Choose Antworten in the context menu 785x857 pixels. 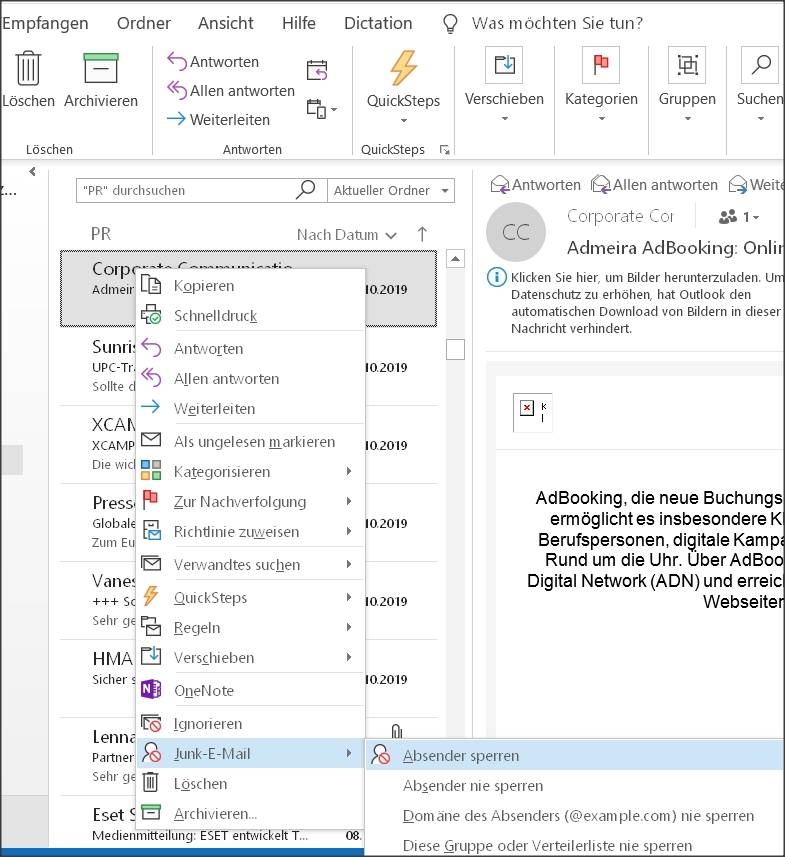[250, 349]
